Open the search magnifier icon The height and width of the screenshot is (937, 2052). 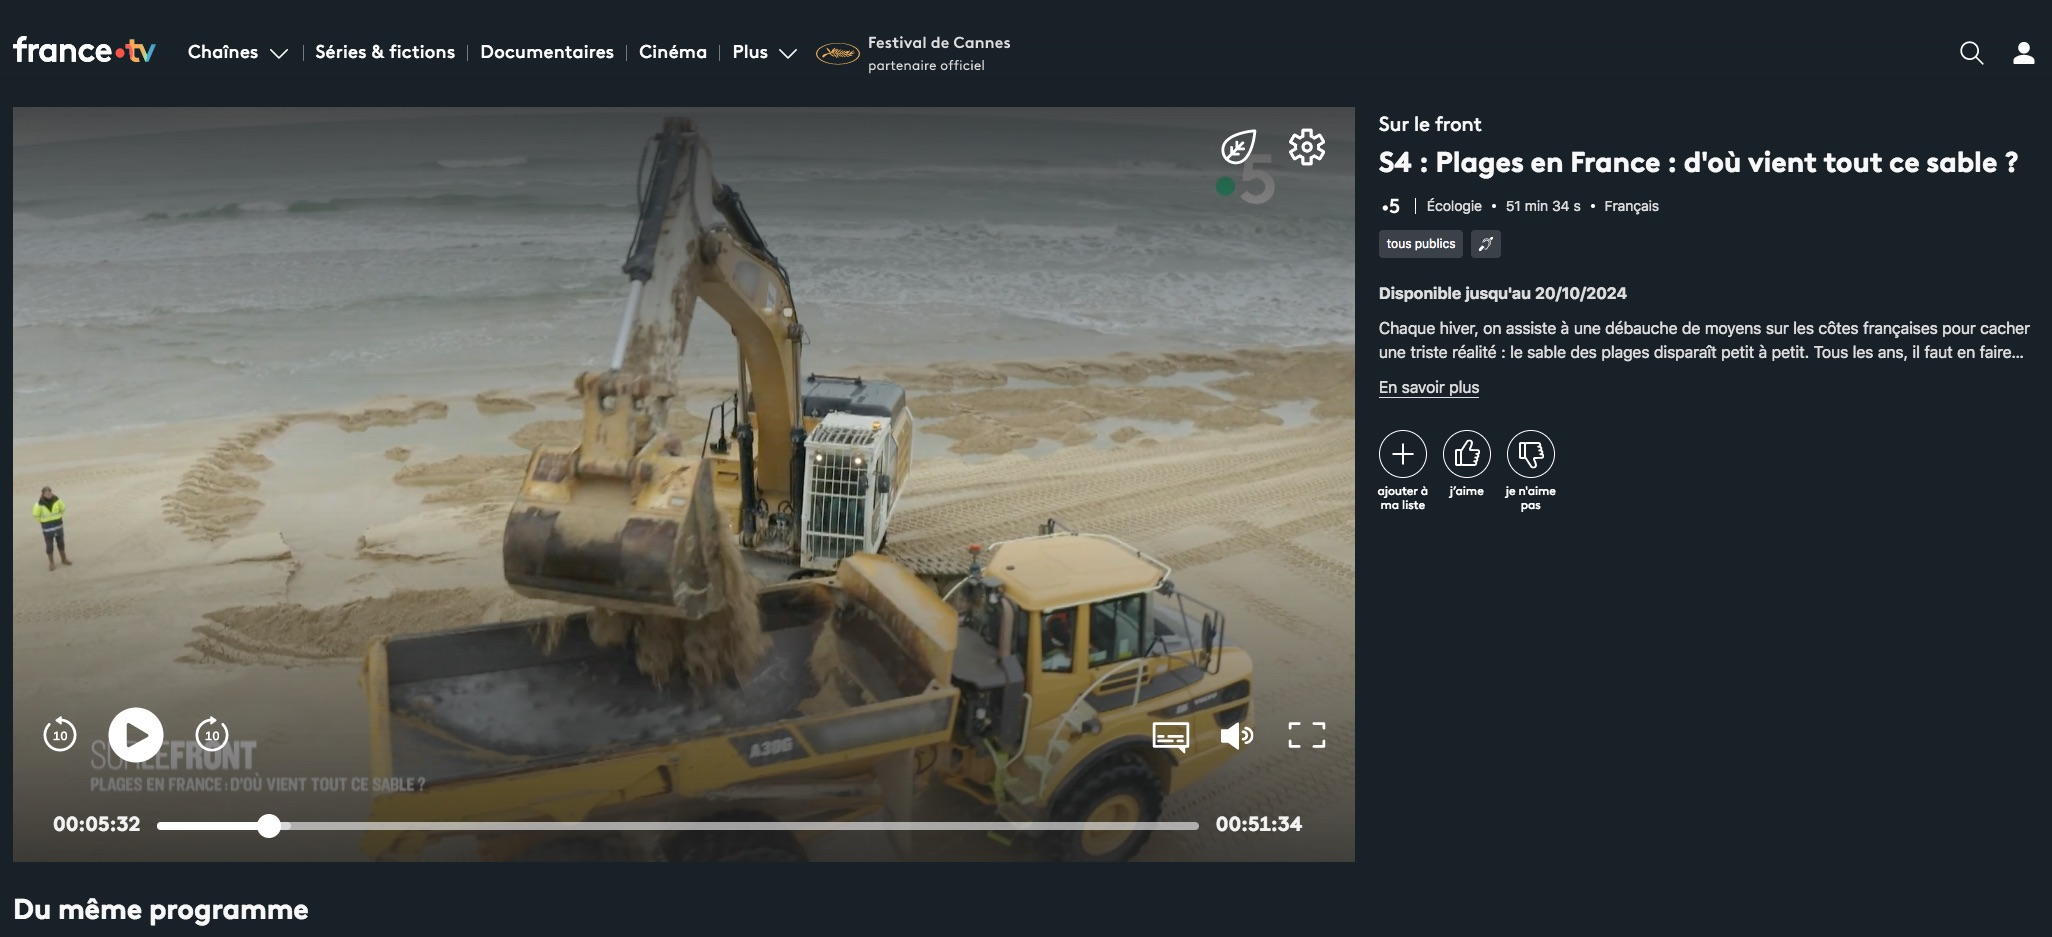(x=1971, y=53)
